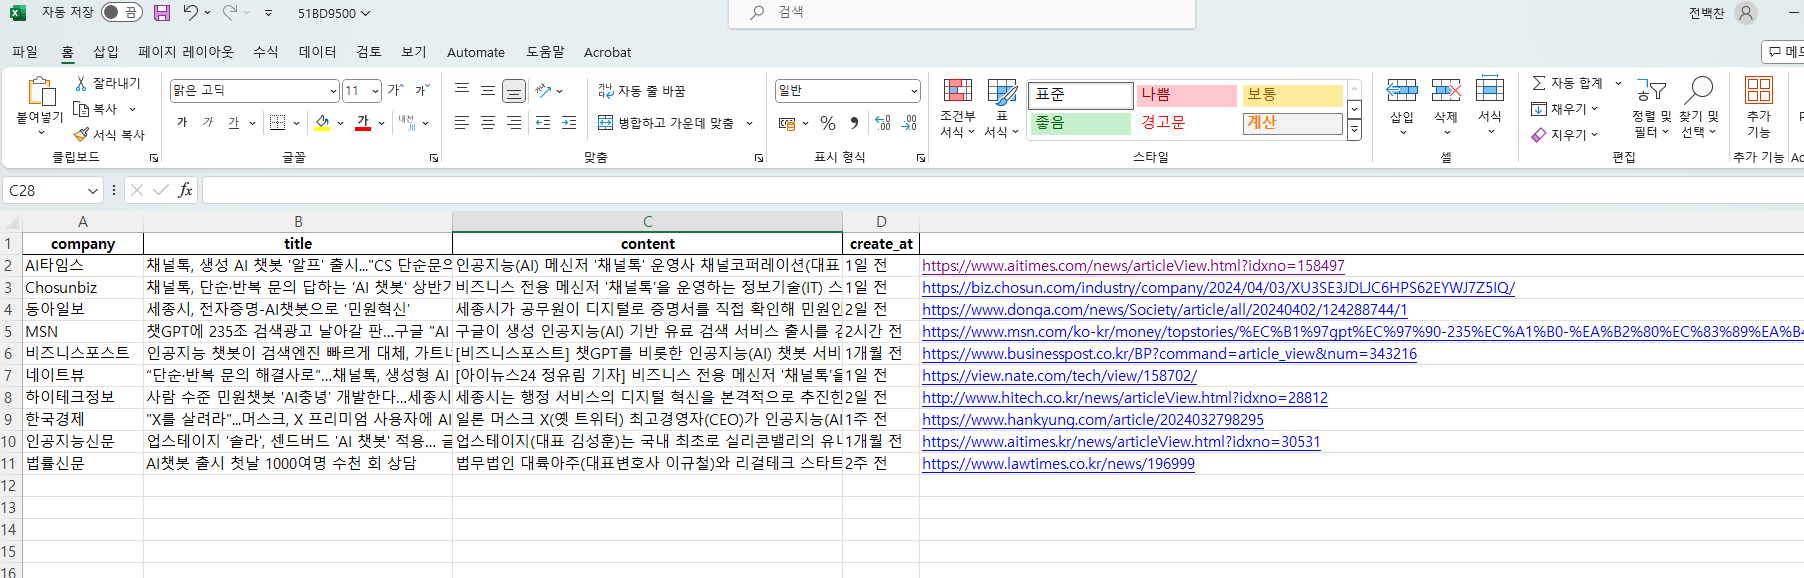Toggle underline (가) formatting
The height and width of the screenshot is (578, 1804).
click(233, 123)
